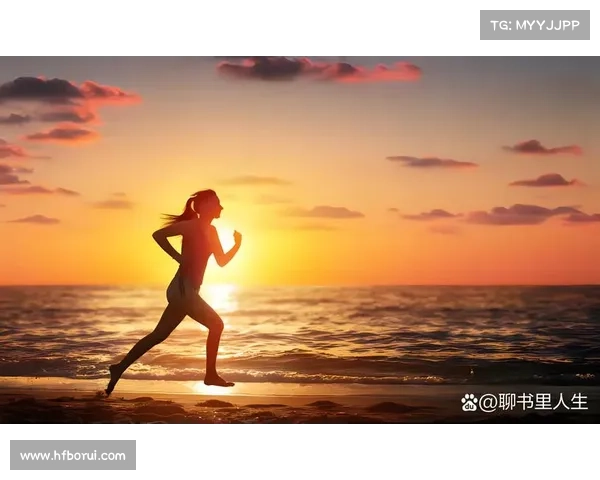
Task: Click the orange sky left of the runner
Action: click(x=90, y=250)
